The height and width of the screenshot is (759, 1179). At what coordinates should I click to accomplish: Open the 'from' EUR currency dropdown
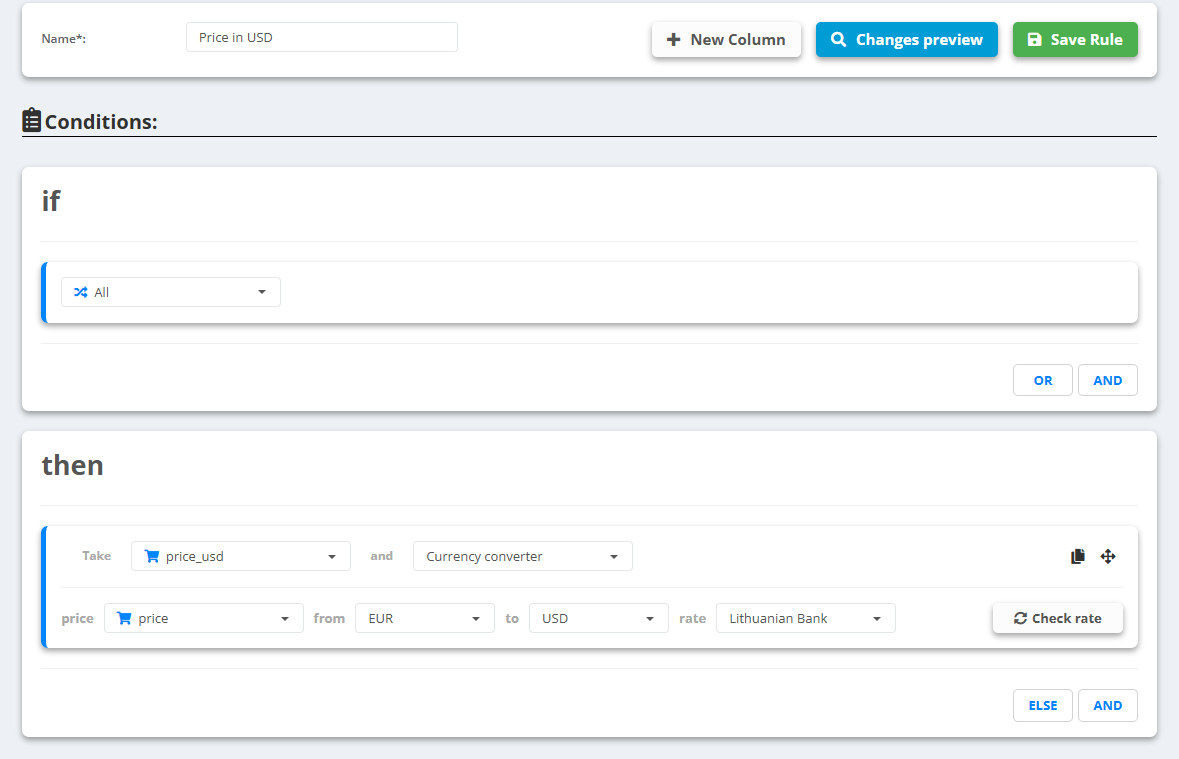[425, 618]
